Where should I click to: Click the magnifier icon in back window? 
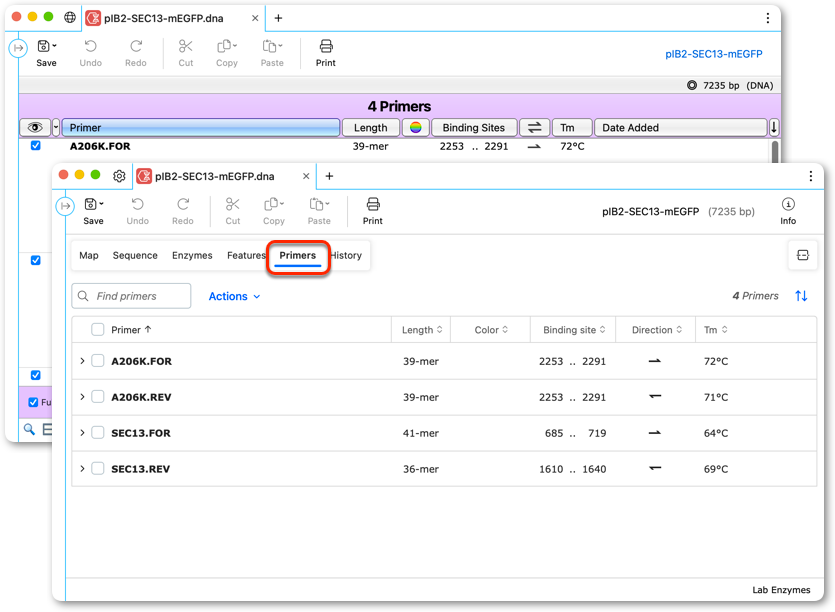coord(29,429)
